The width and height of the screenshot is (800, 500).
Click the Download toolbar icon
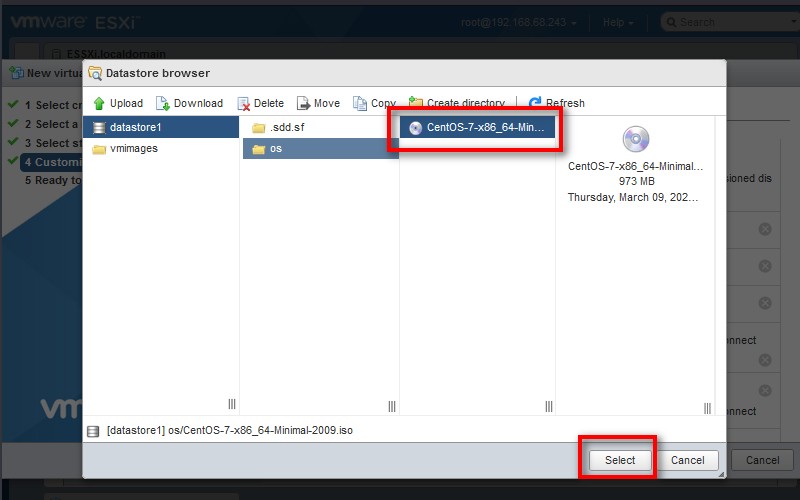click(x=163, y=103)
